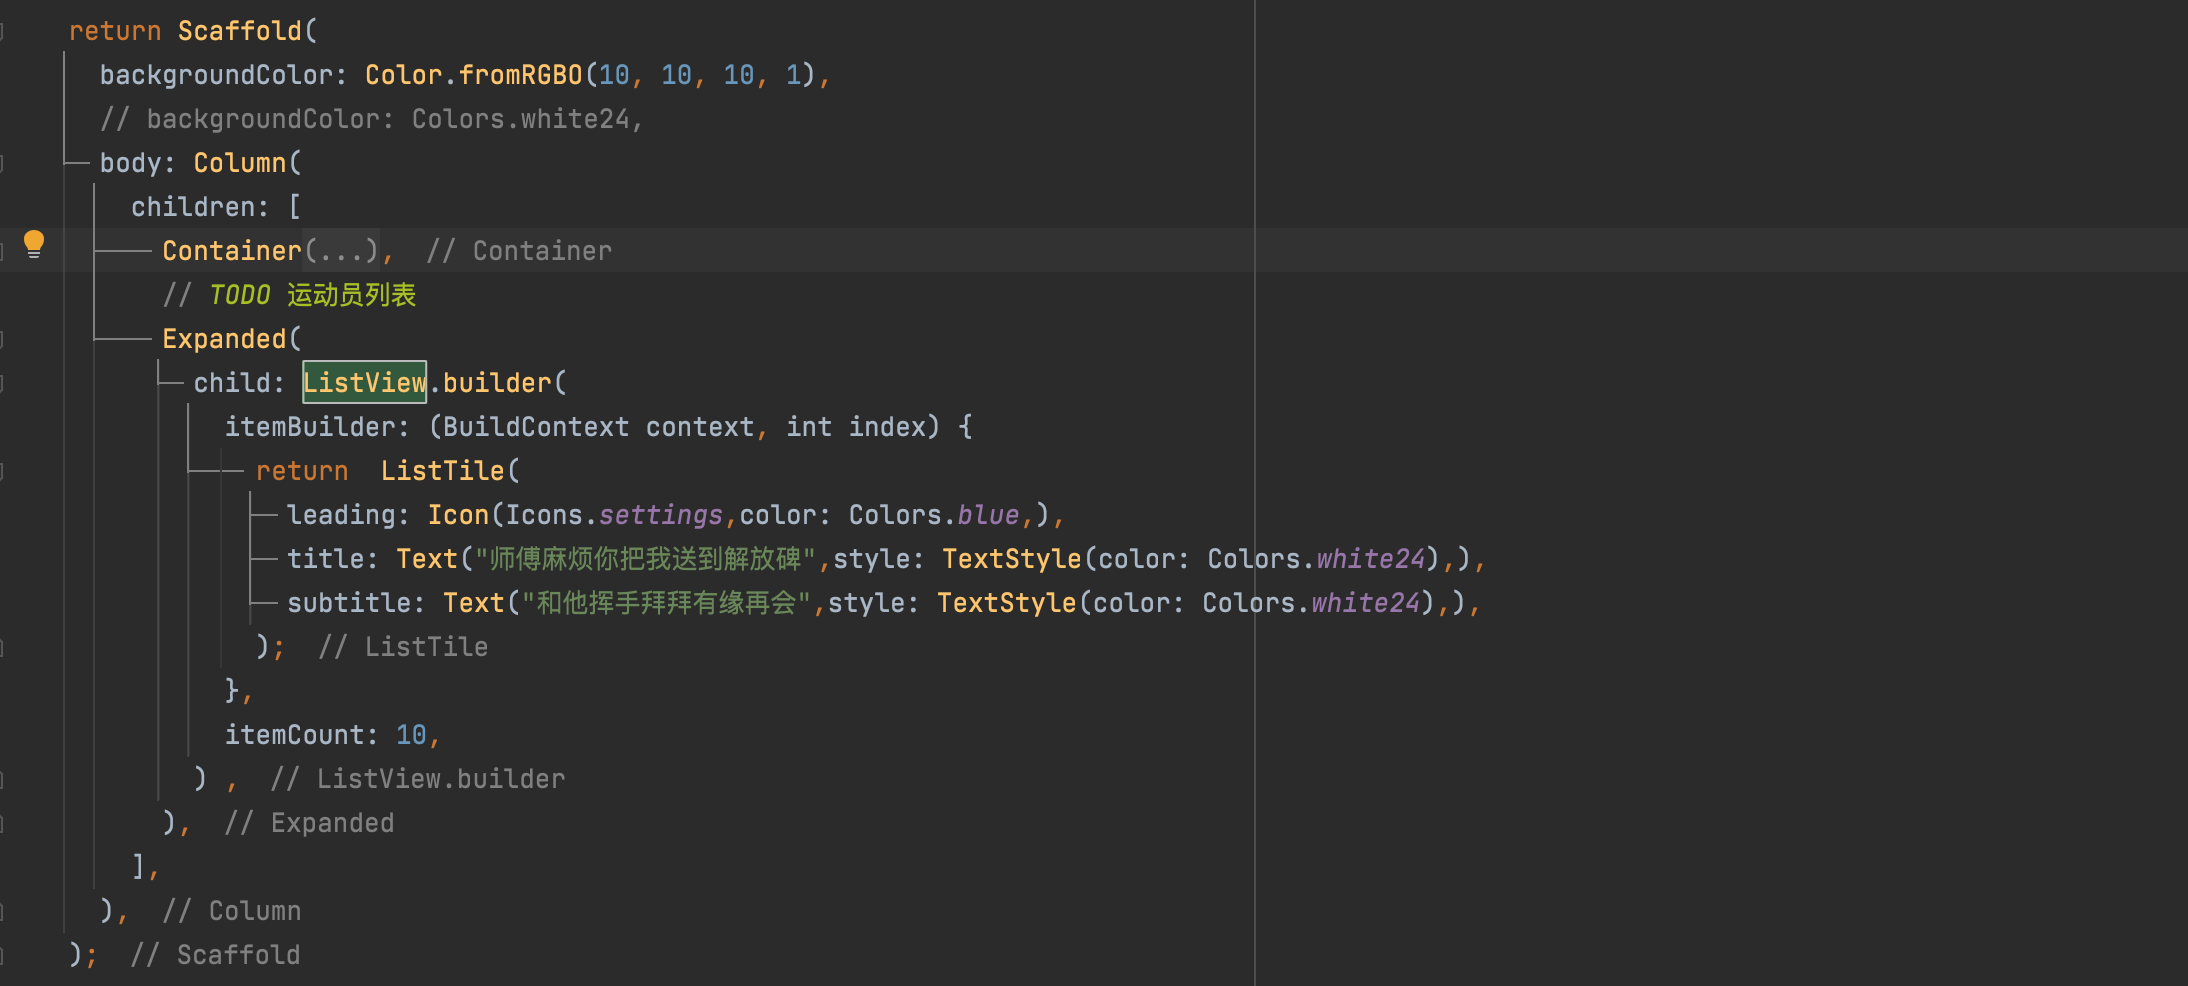The image size is (2188, 986).
Task: Click the '// ListView.builder' closing label hint
Action: tap(418, 778)
